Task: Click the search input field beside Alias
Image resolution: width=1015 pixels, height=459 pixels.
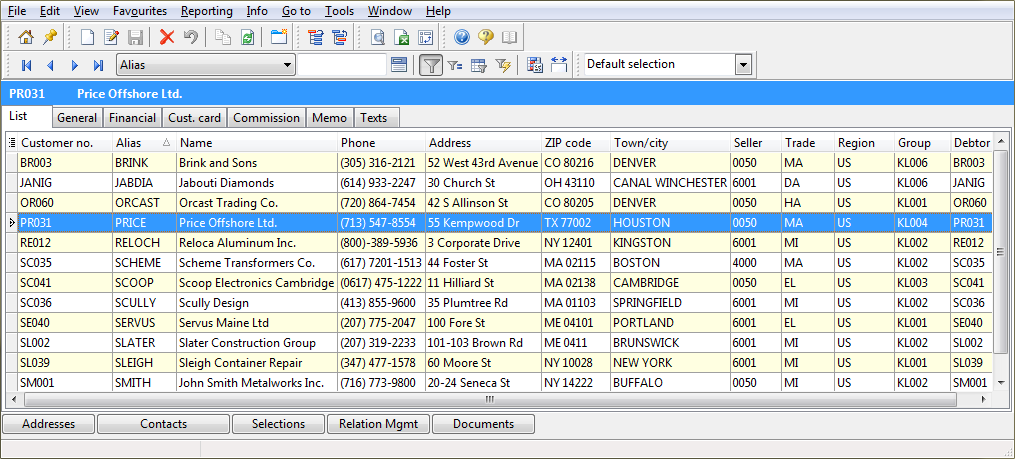Action: 342,65
